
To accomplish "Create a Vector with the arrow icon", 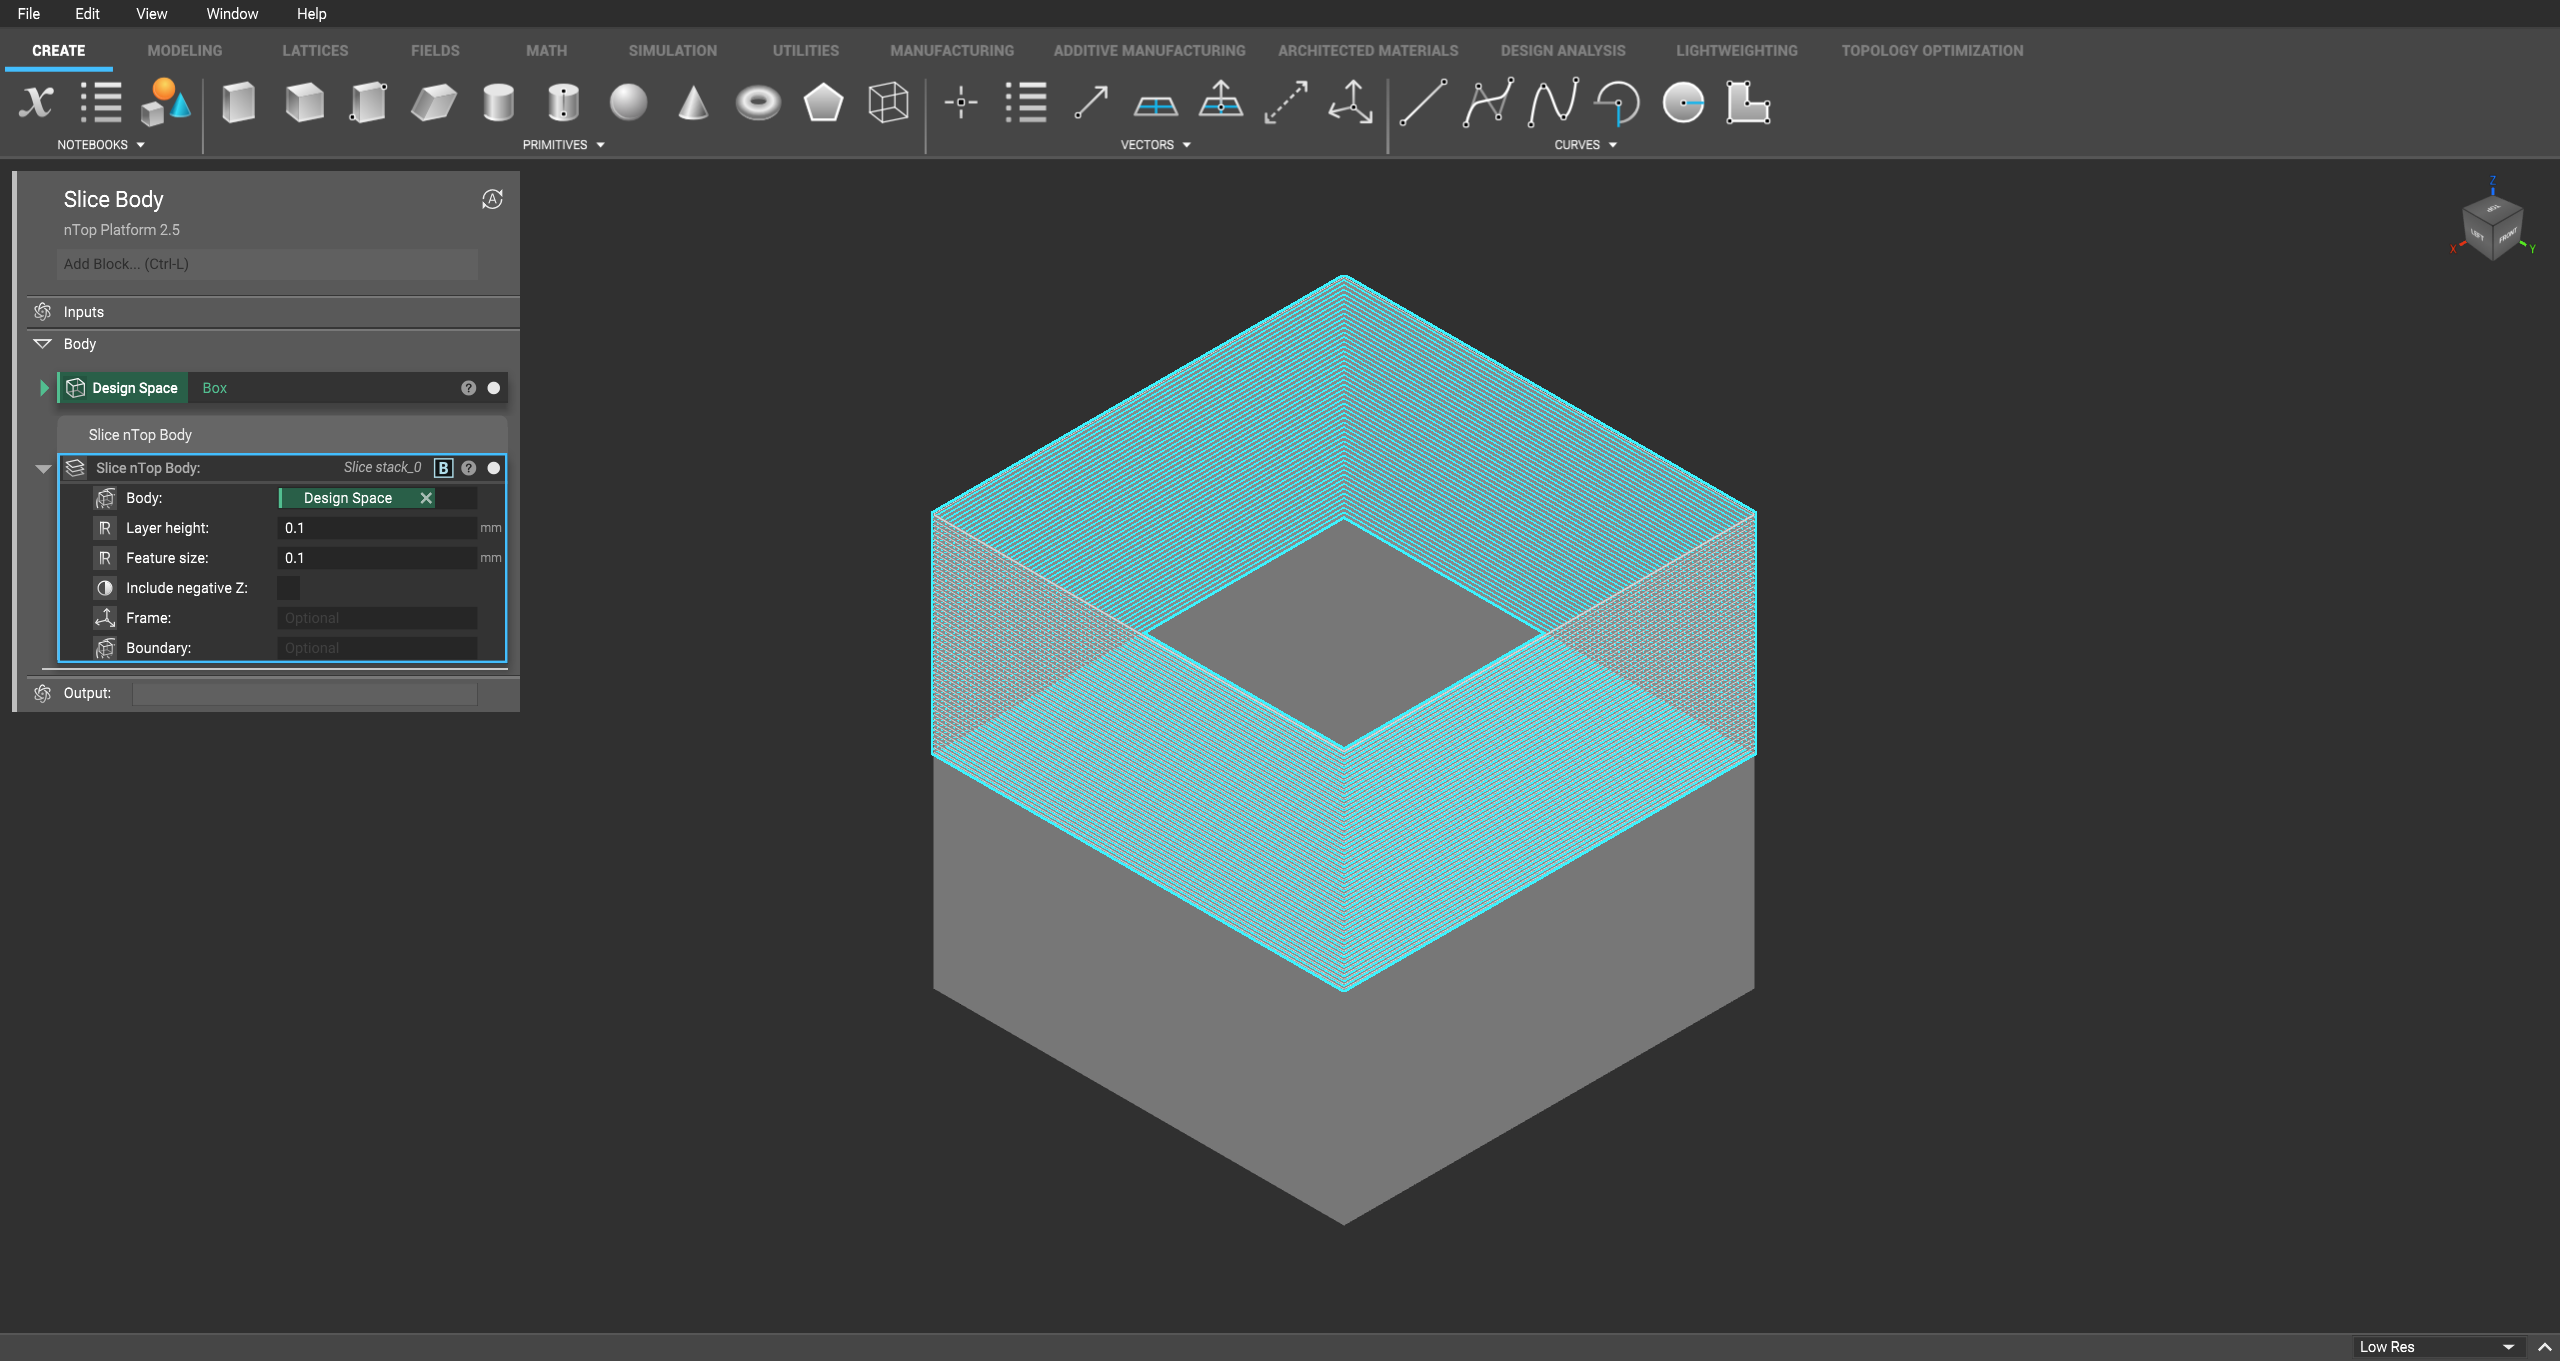I will pos(1091,102).
